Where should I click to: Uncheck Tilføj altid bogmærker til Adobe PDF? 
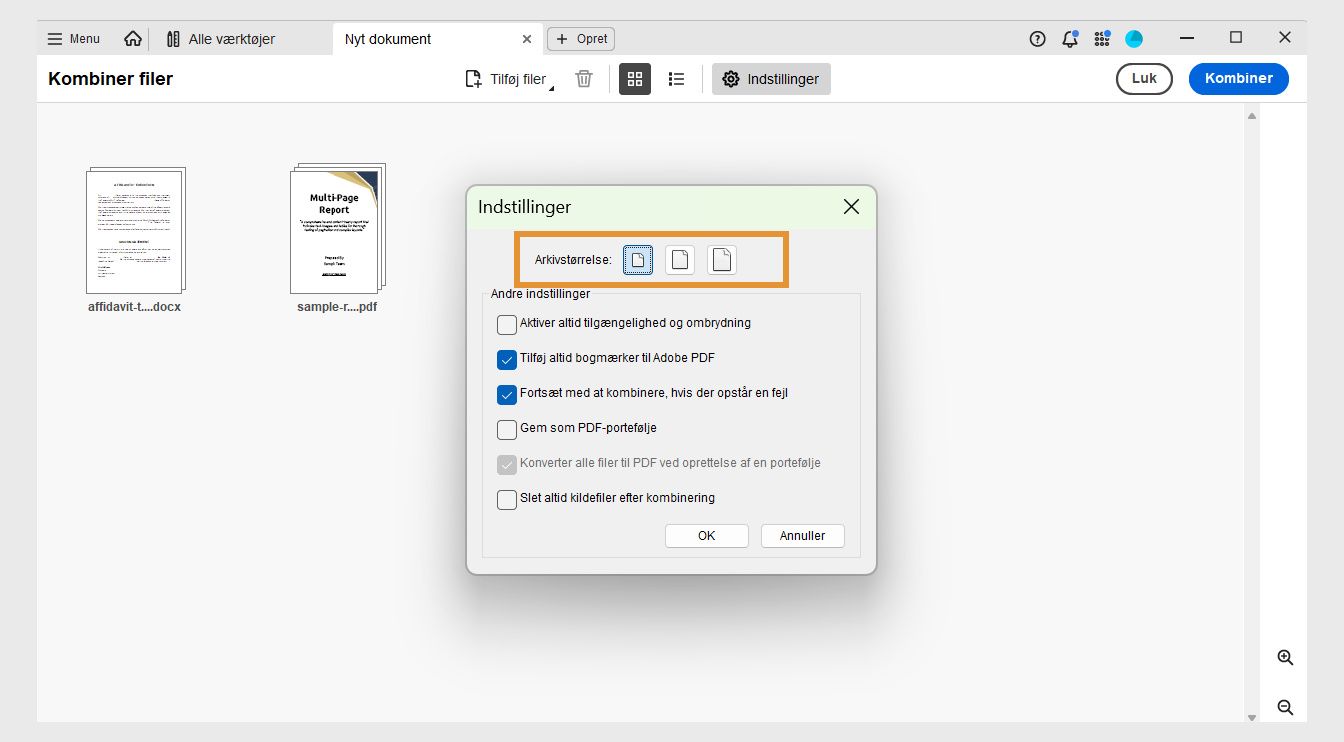coord(507,359)
